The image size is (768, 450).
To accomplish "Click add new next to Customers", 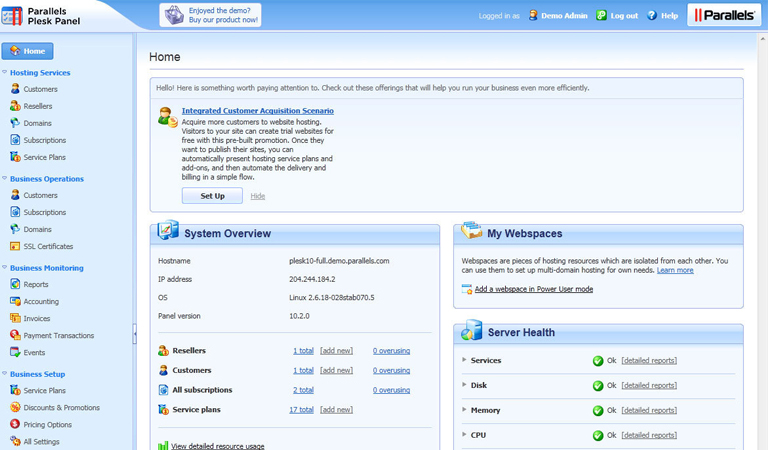I will click(336, 370).
